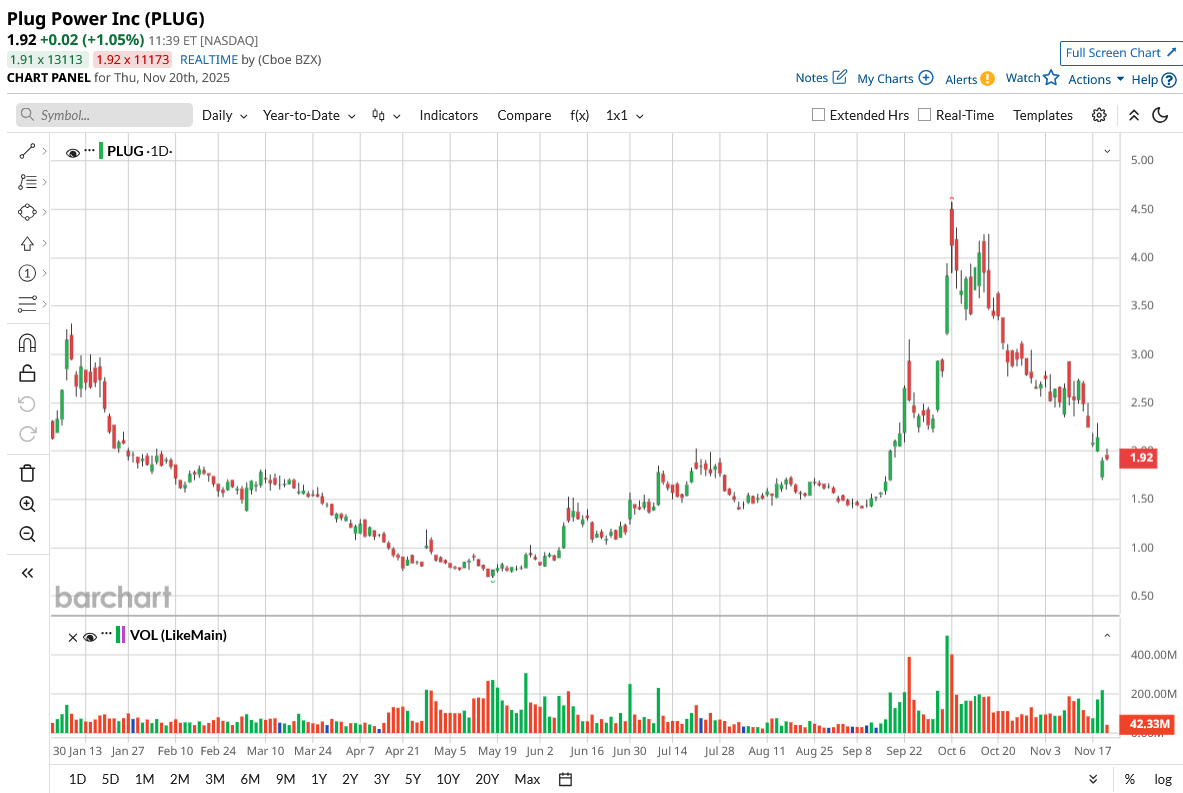The width and height of the screenshot is (1183, 793).
Task: Toggle the magnet snap tool
Action: point(27,343)
